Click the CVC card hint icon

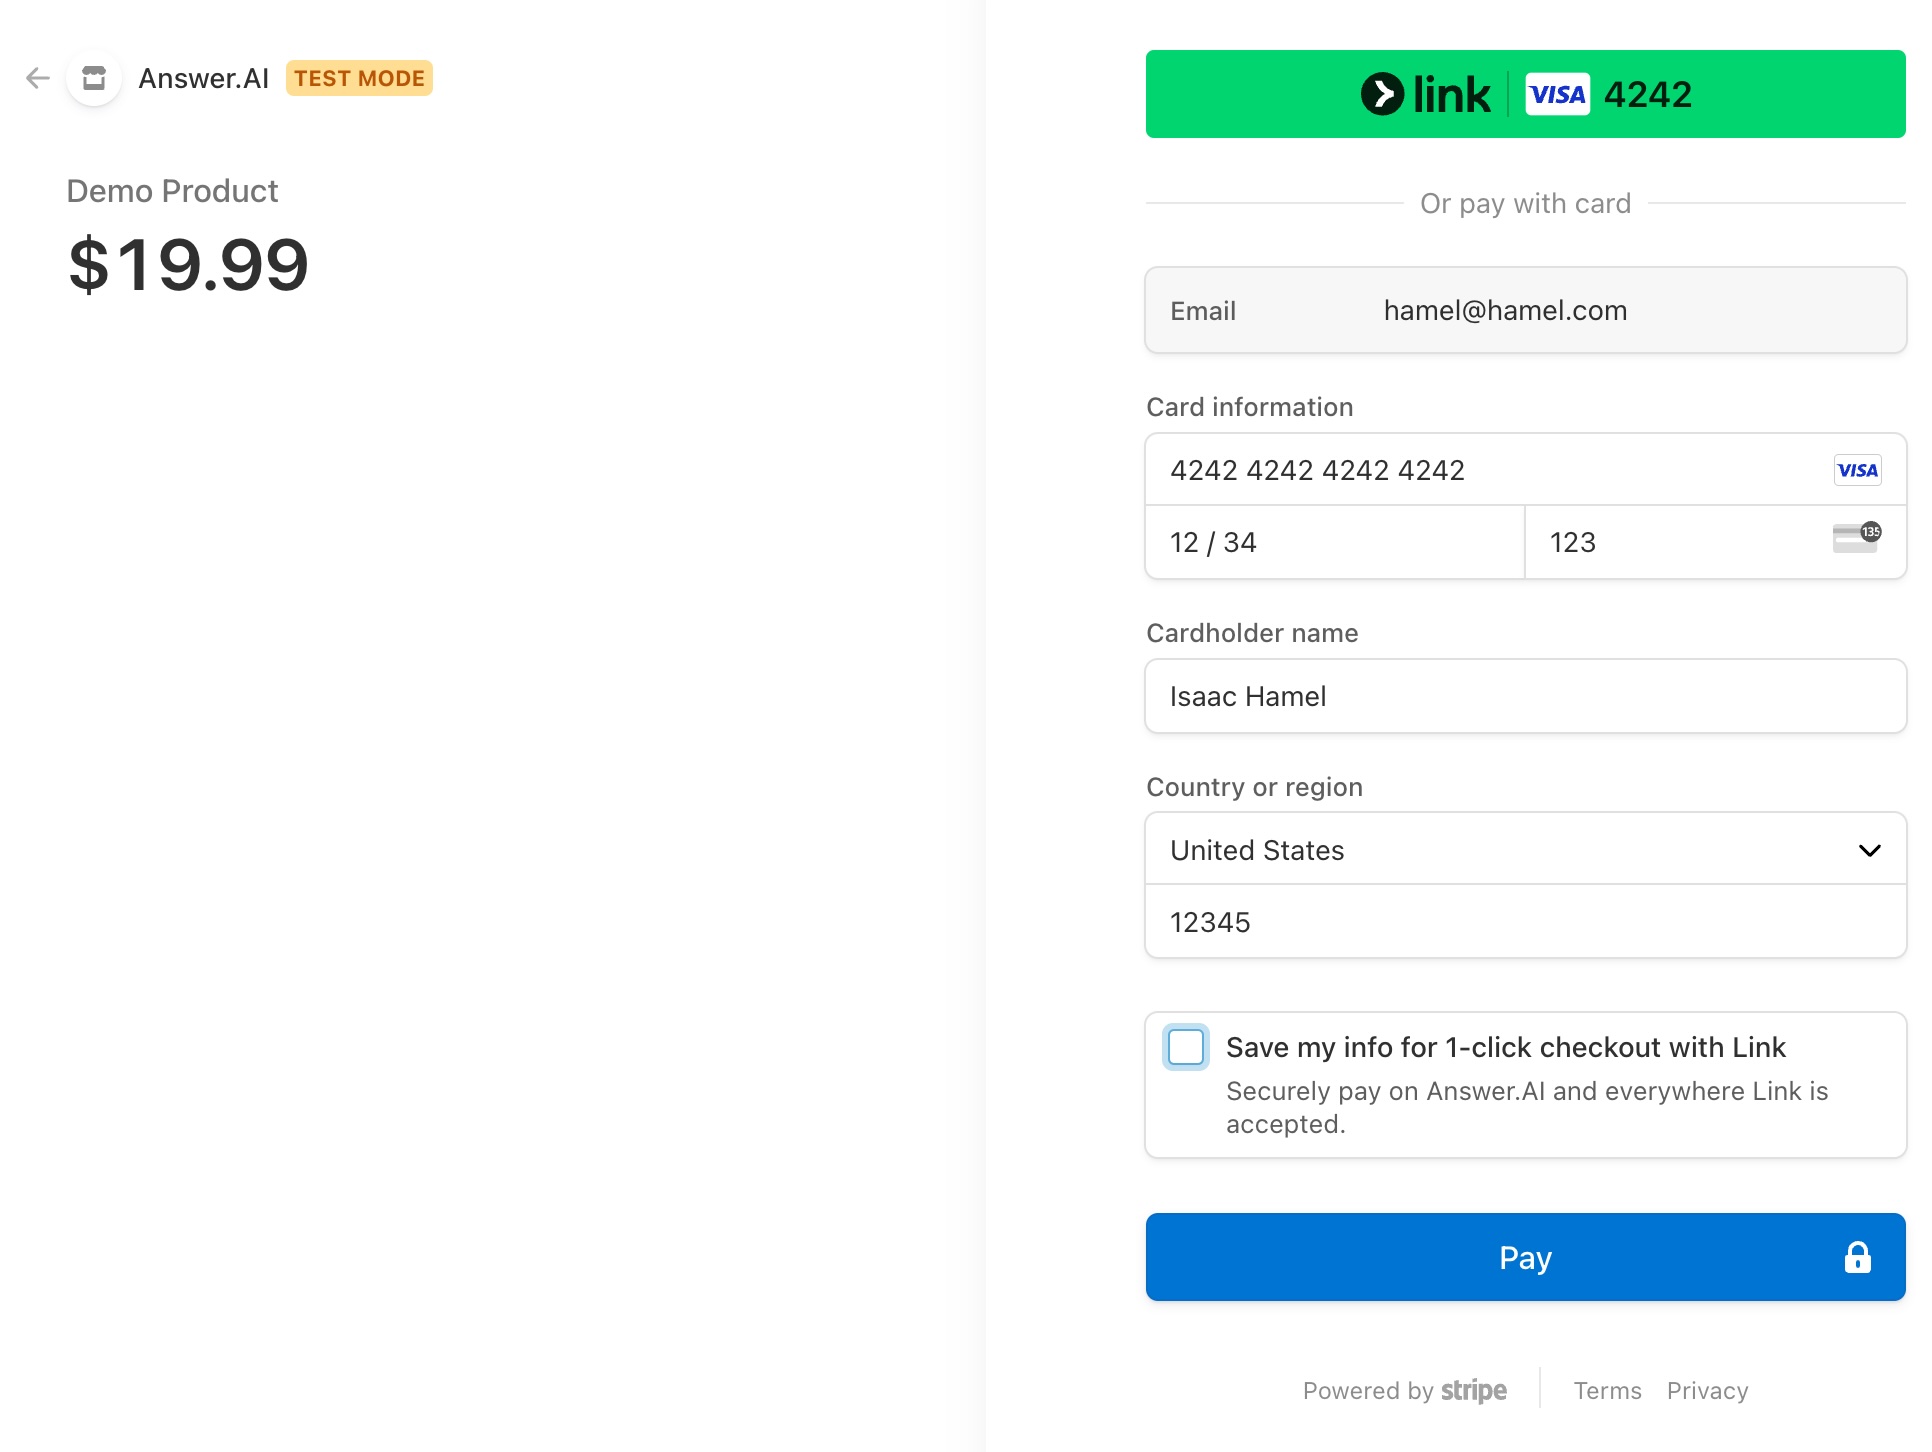[1856, 538]
